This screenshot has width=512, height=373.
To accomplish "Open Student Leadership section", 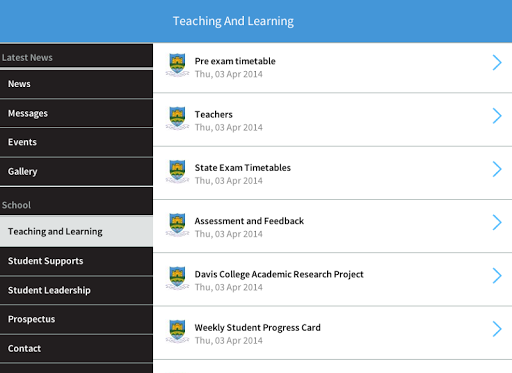I will 76,290.
